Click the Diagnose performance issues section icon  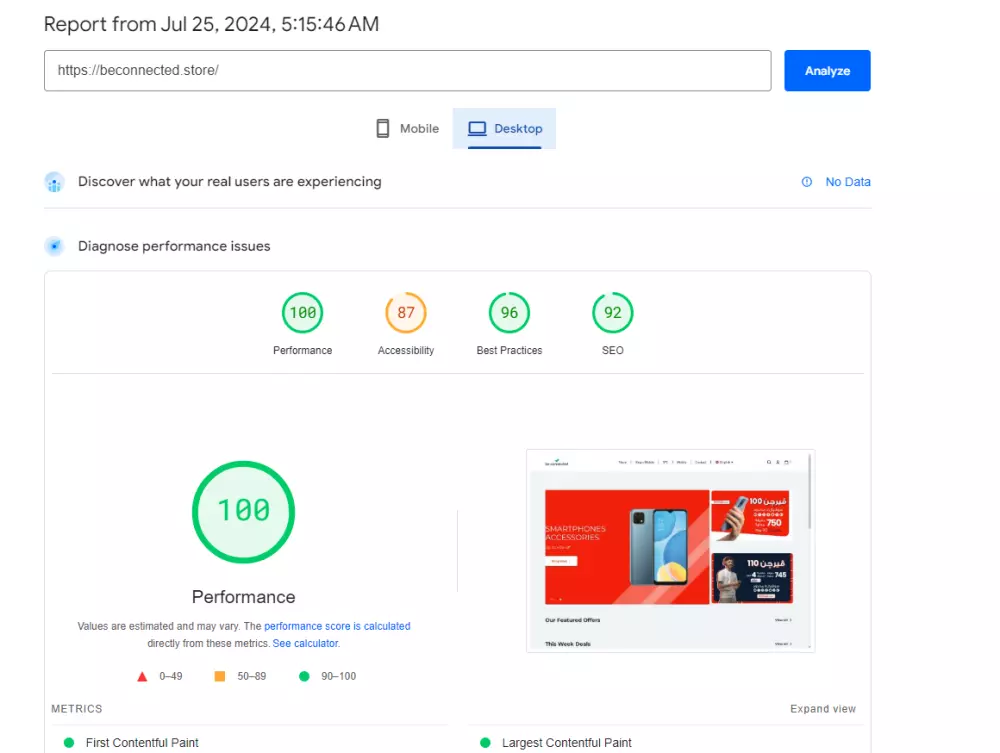(x=54, y=246)
